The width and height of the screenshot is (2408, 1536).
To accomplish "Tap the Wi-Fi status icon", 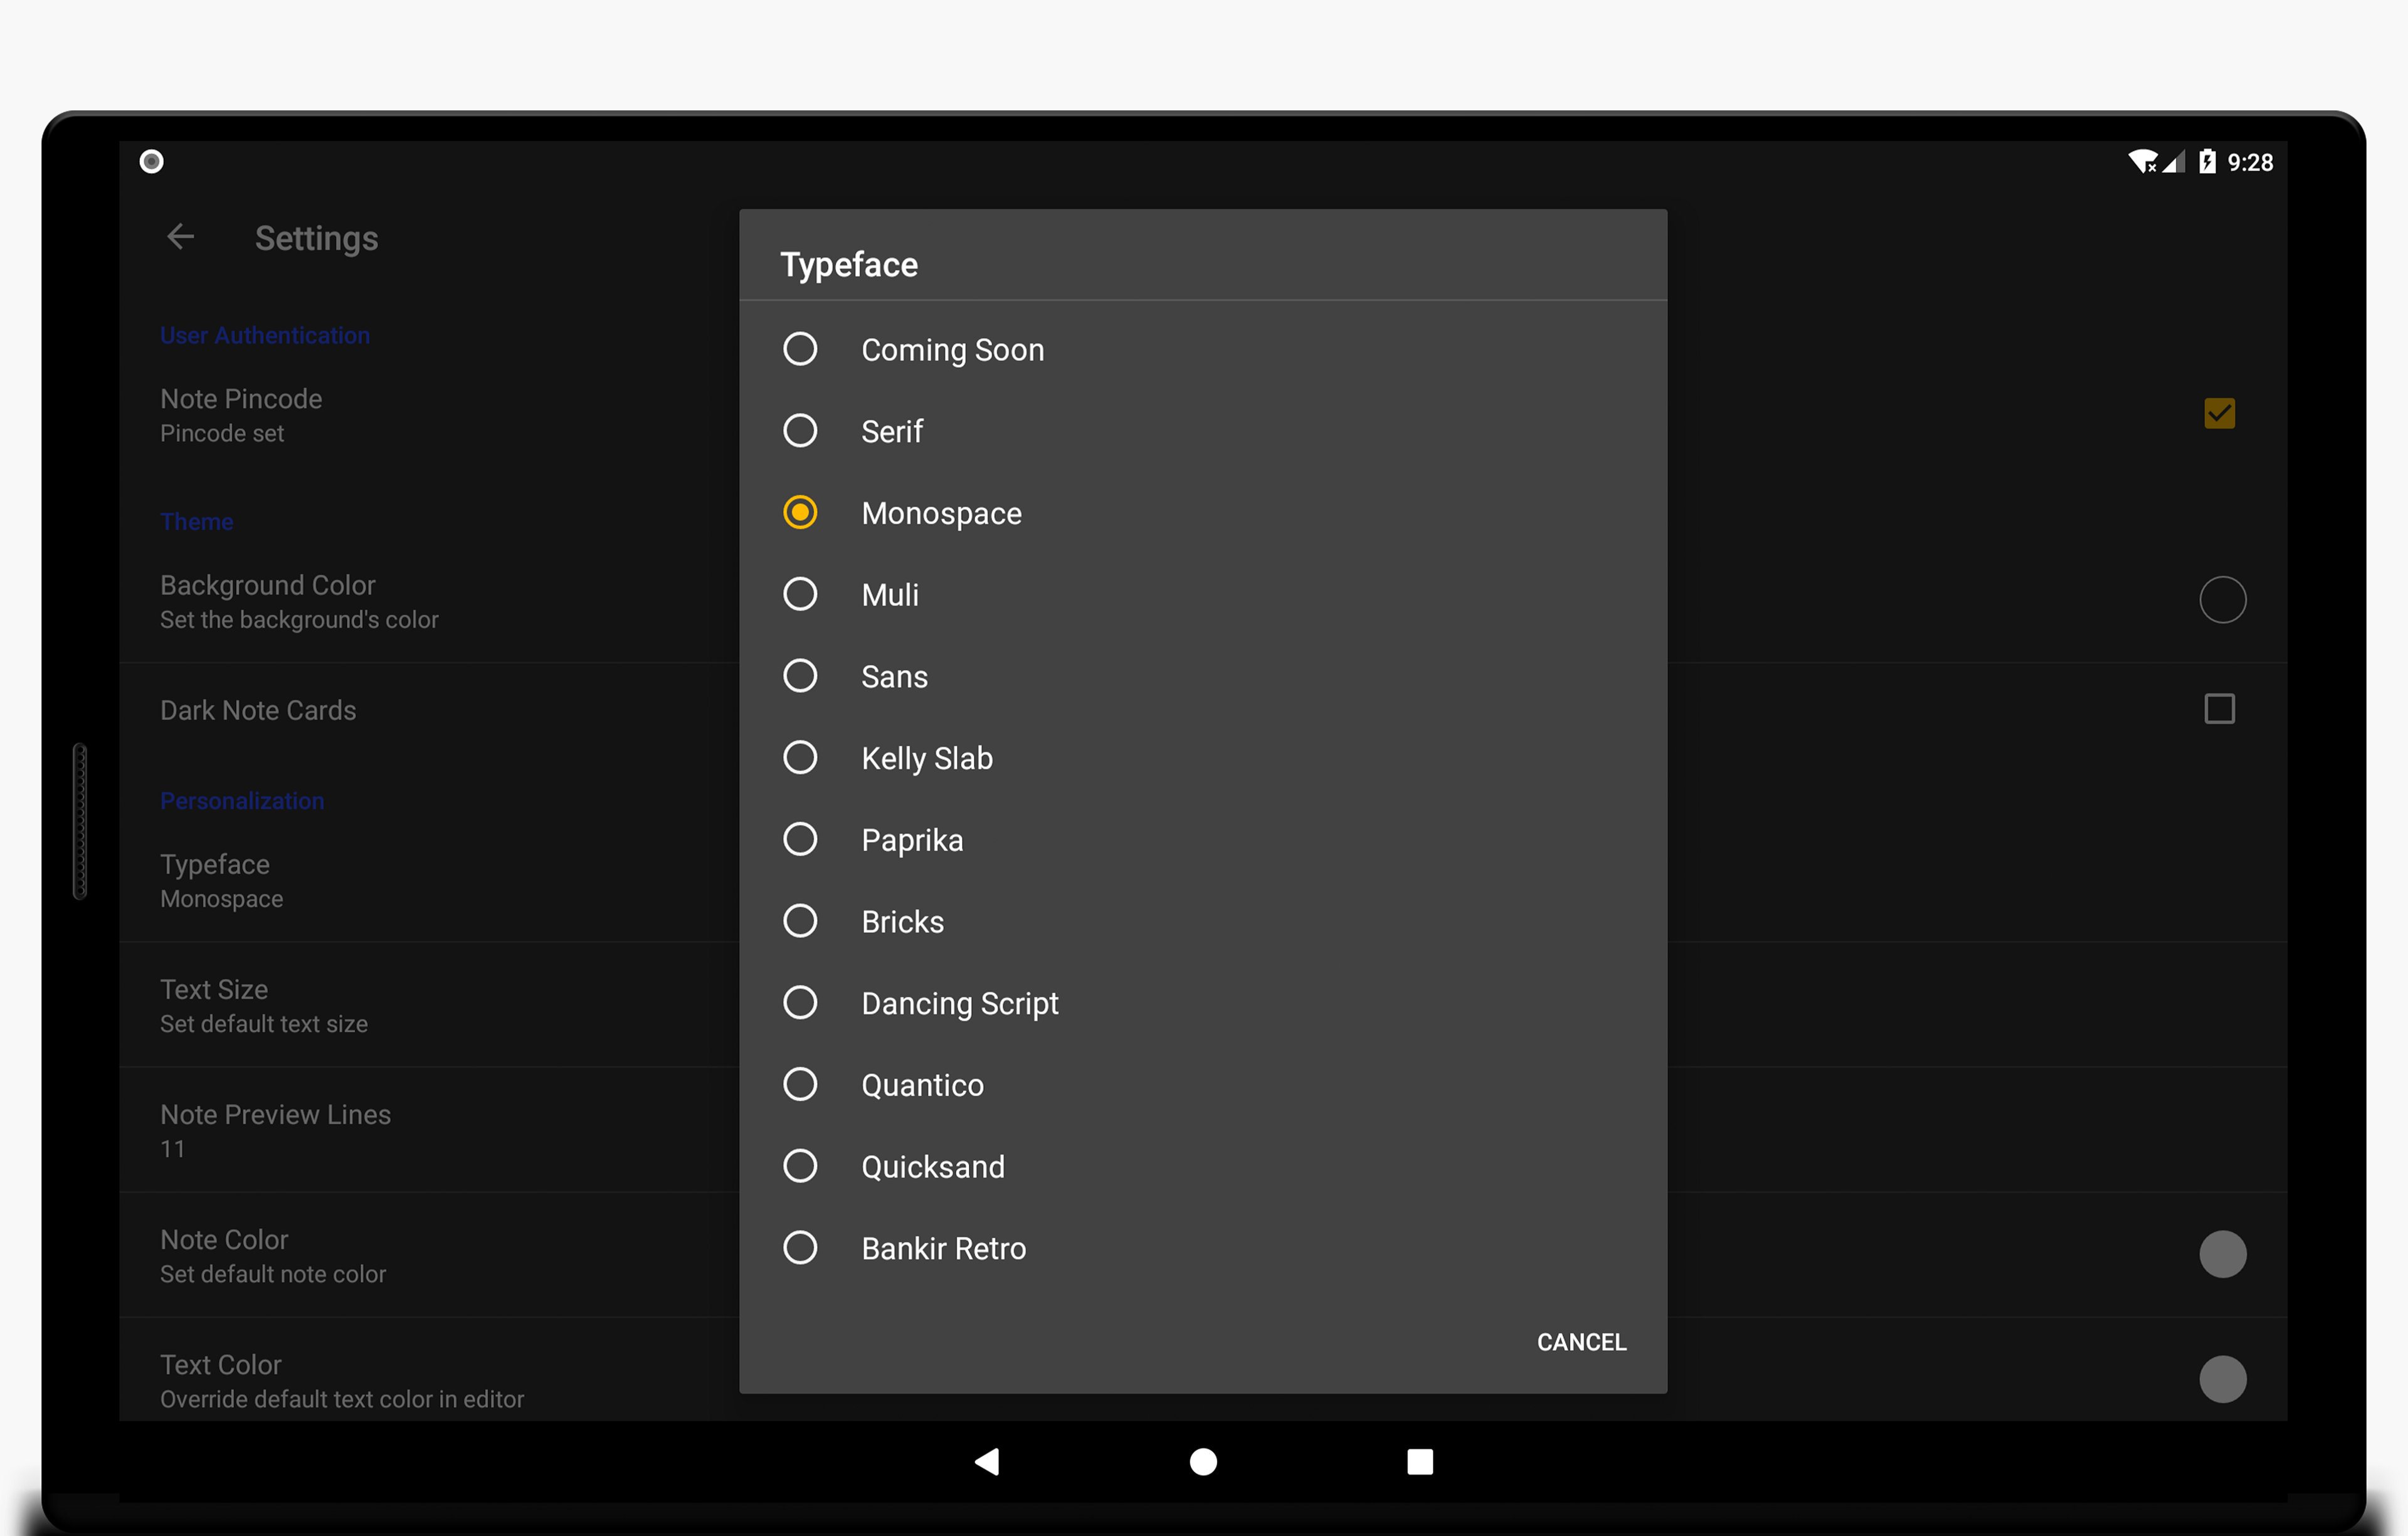I will click(x=2141, y=162).
